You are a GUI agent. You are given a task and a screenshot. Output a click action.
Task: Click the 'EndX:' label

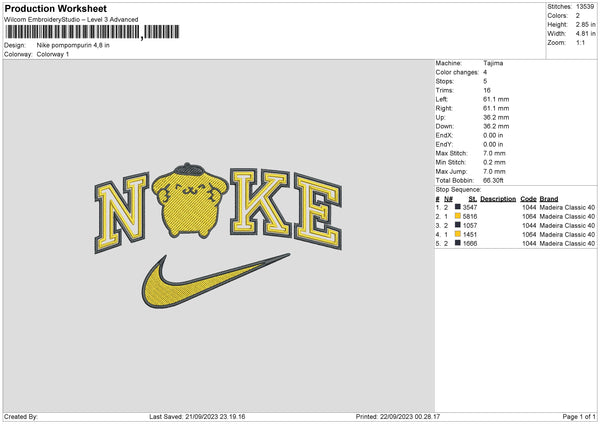(x=444, y=135)
